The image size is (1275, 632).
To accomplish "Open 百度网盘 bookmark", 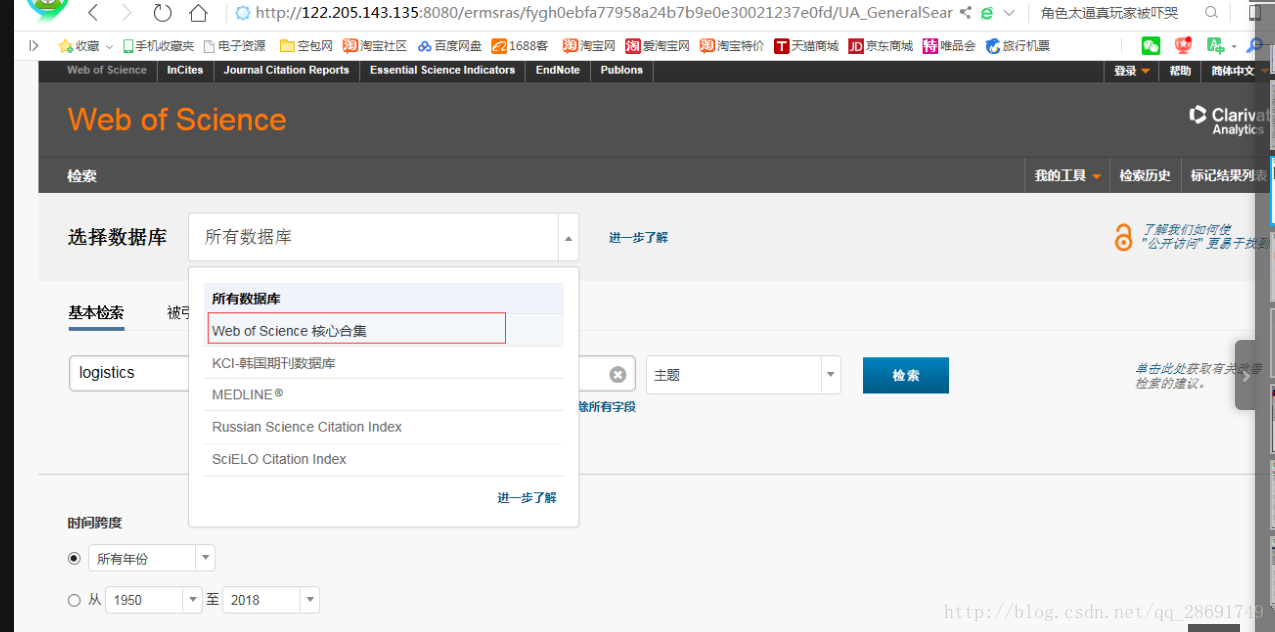I will click(450, 46).
